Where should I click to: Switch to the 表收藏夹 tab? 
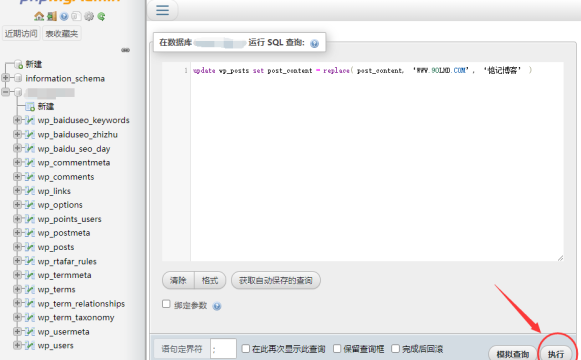(x=62, y=33)
